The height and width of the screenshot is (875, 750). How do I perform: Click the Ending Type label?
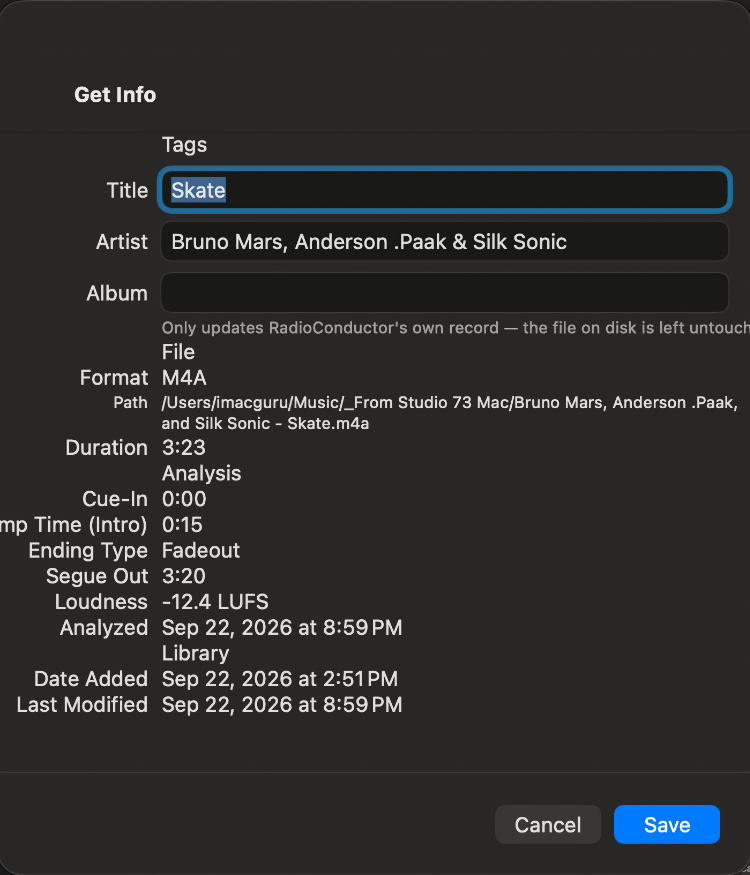tap(88, 551)
